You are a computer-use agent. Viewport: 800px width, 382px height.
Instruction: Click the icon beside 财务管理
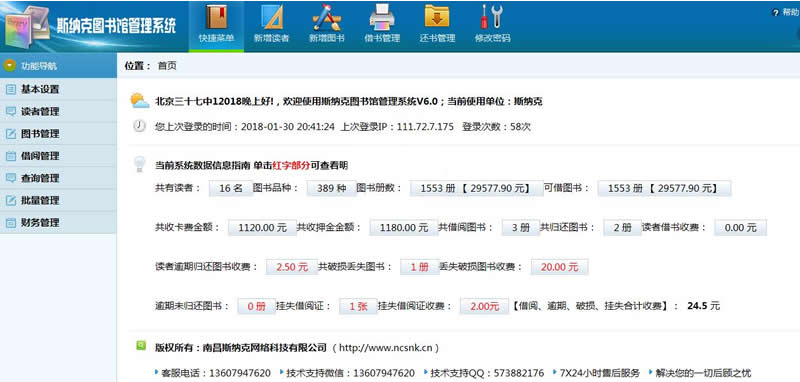pyautogui.click(x=11, y=223)
